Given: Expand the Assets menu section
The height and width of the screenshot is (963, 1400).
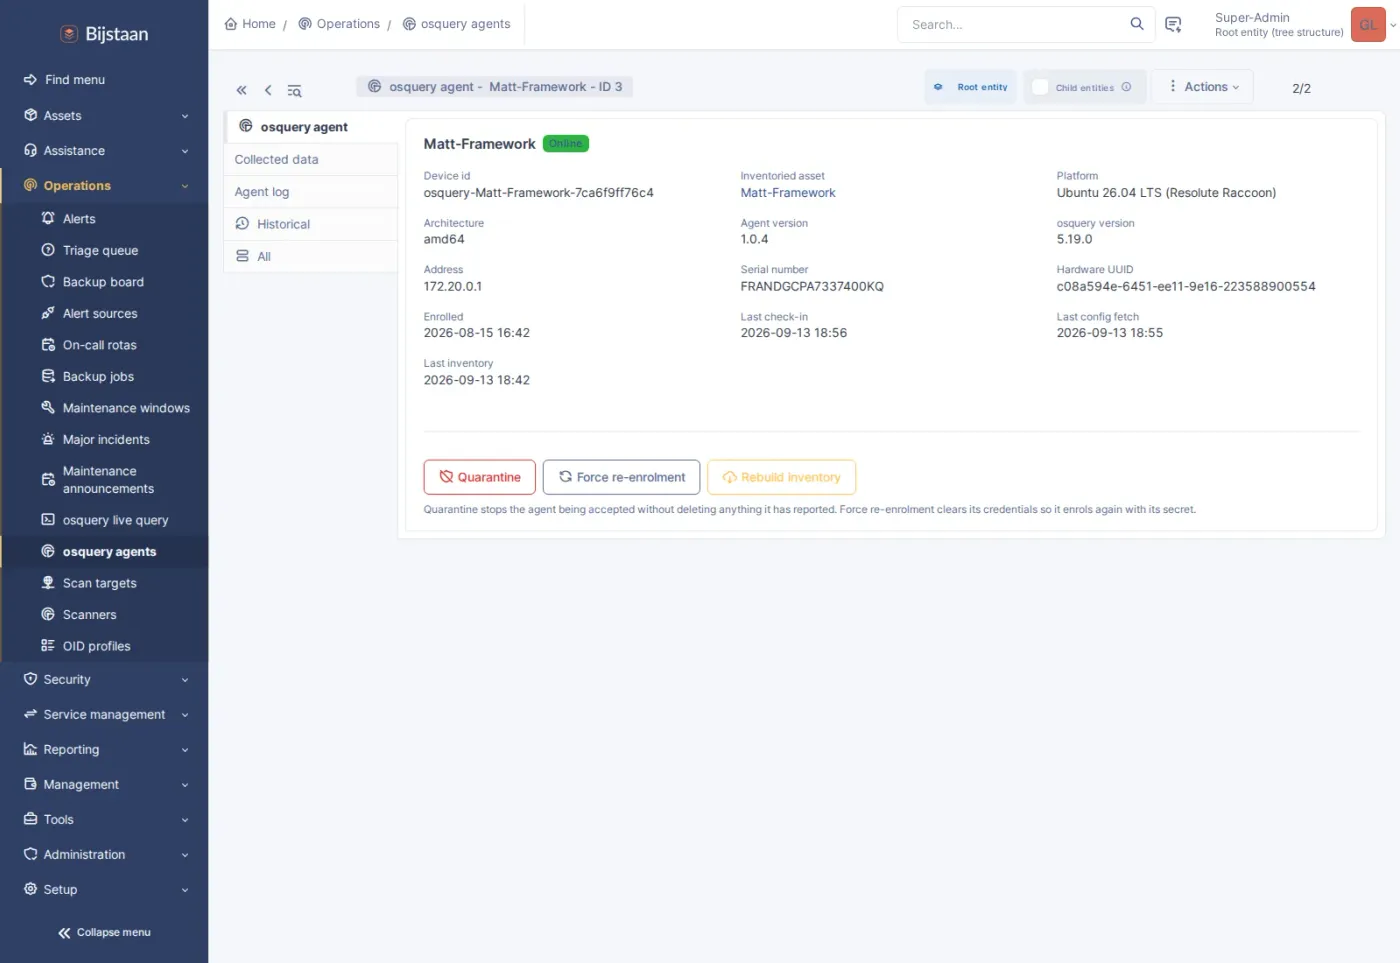Looking at the screenshot, I should click(x=104, y=116).
